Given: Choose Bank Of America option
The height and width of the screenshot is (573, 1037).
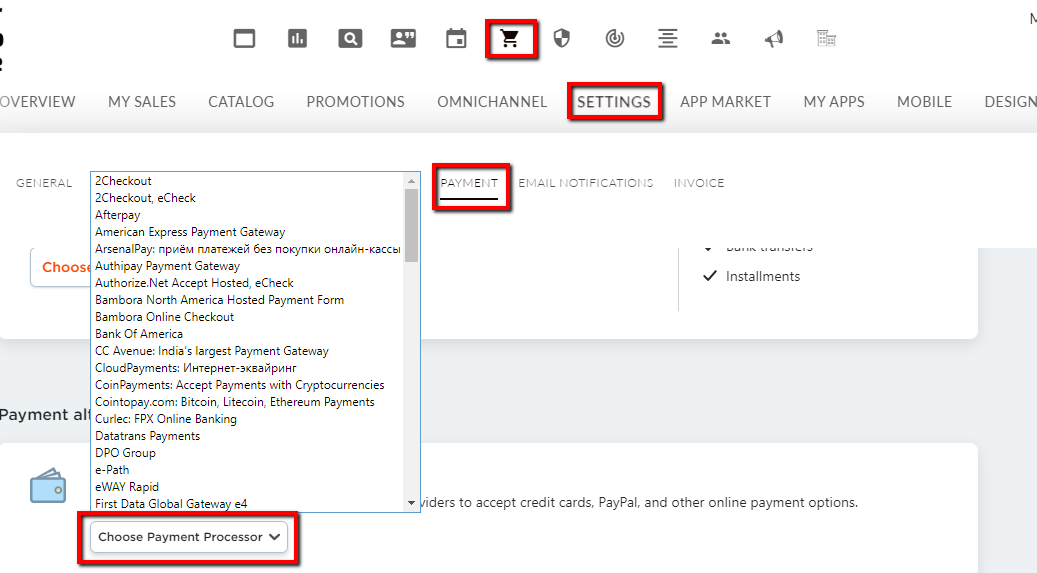Looking at the screenshot, I should point(247,334).
